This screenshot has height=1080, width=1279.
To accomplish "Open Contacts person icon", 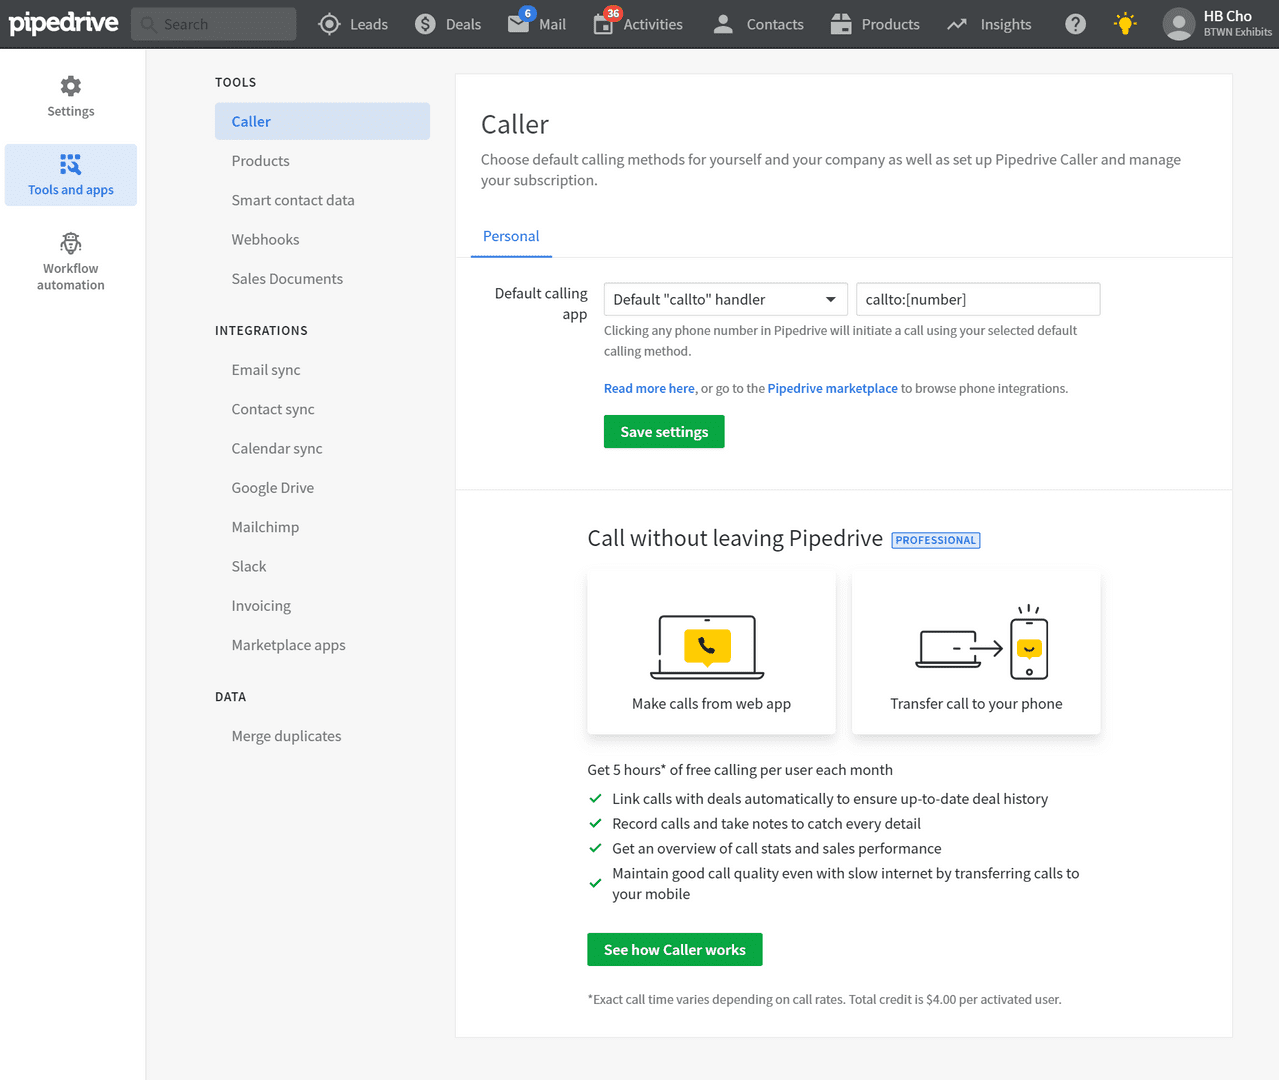I will pos(723,24).
